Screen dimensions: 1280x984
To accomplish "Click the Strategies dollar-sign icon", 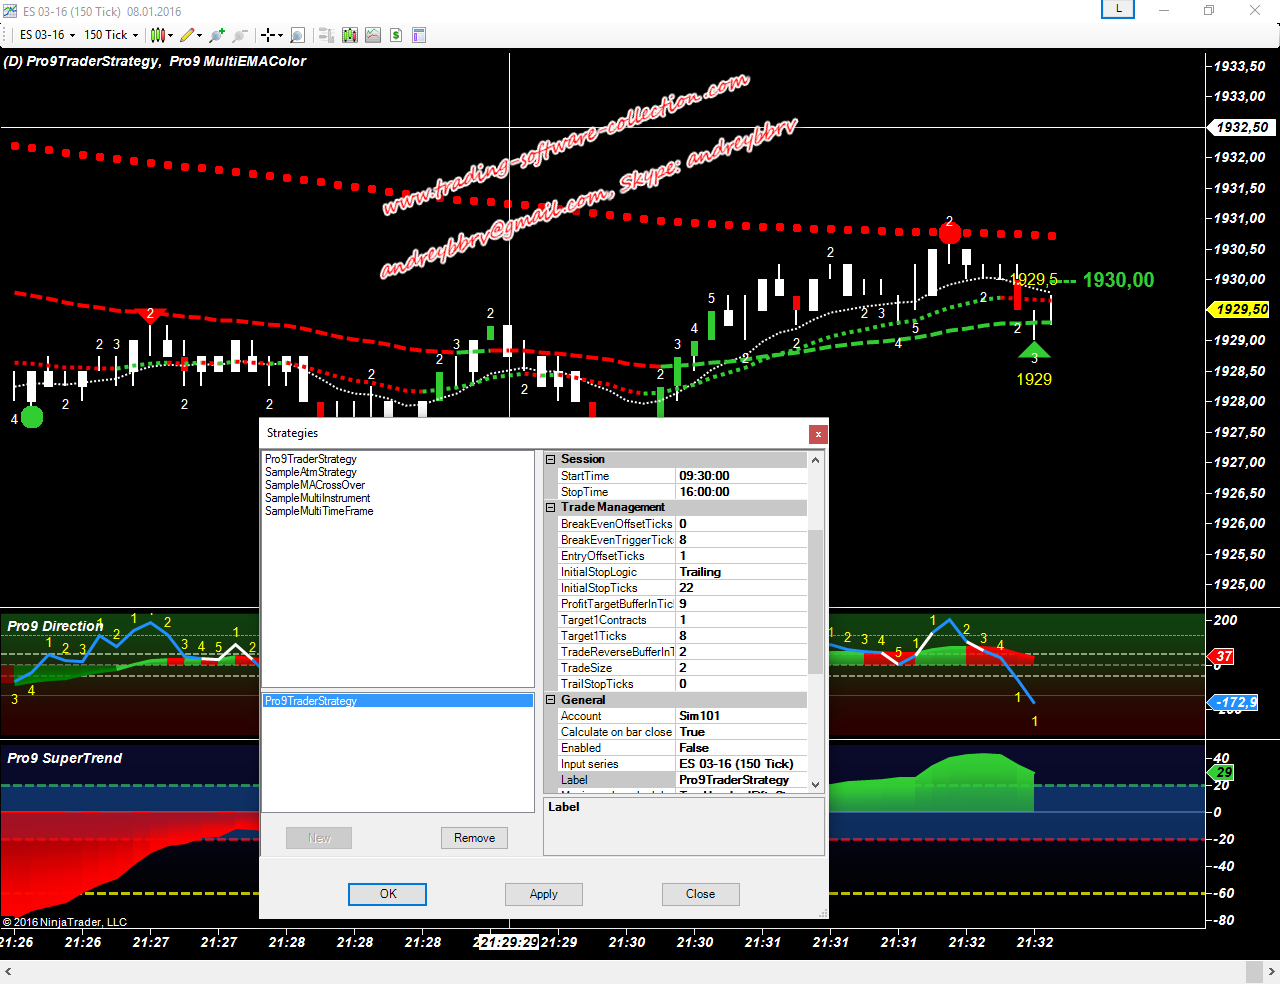I will pos(396,35).
